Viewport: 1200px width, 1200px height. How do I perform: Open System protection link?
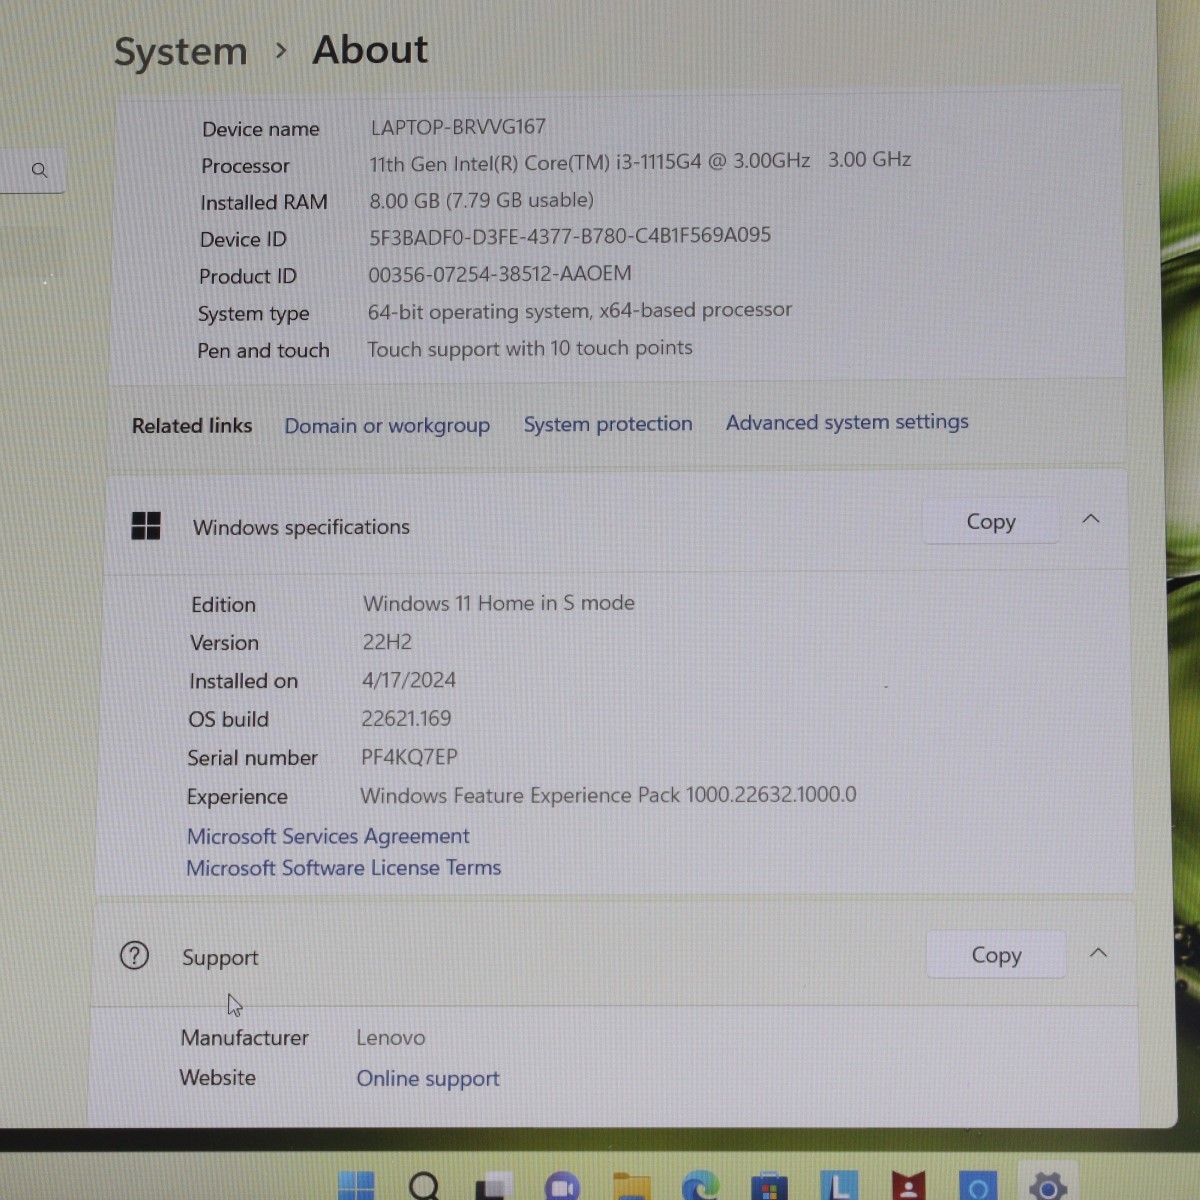coord(608,424)
